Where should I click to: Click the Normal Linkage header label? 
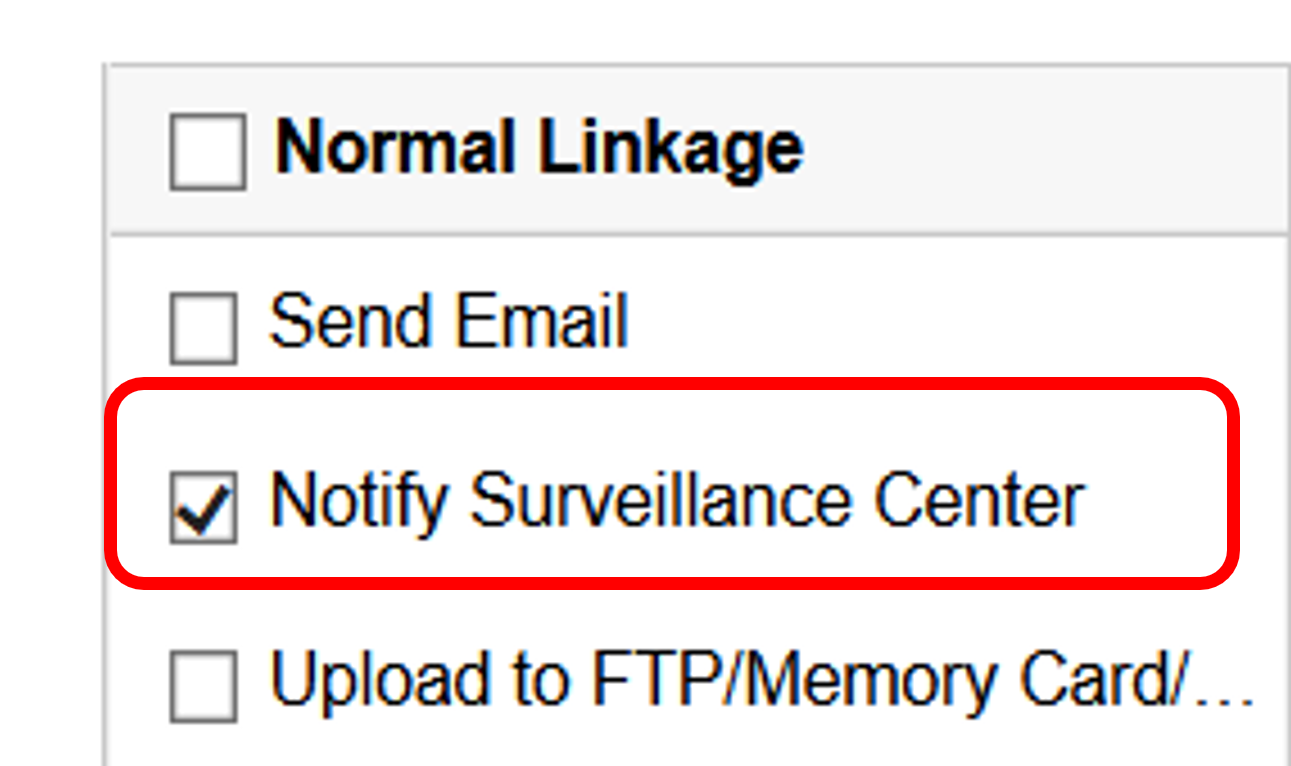pos(538,148)
